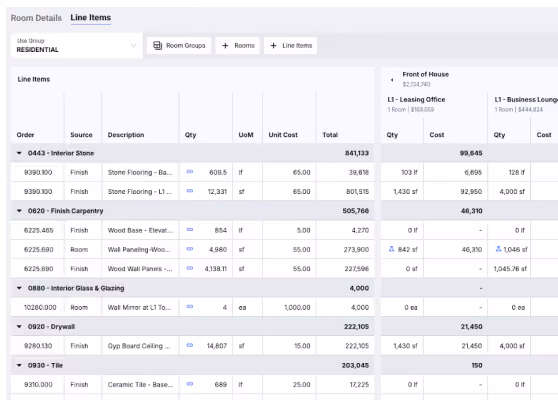
Task: Click total cell 273,900
Action: [x=356, y=249]
